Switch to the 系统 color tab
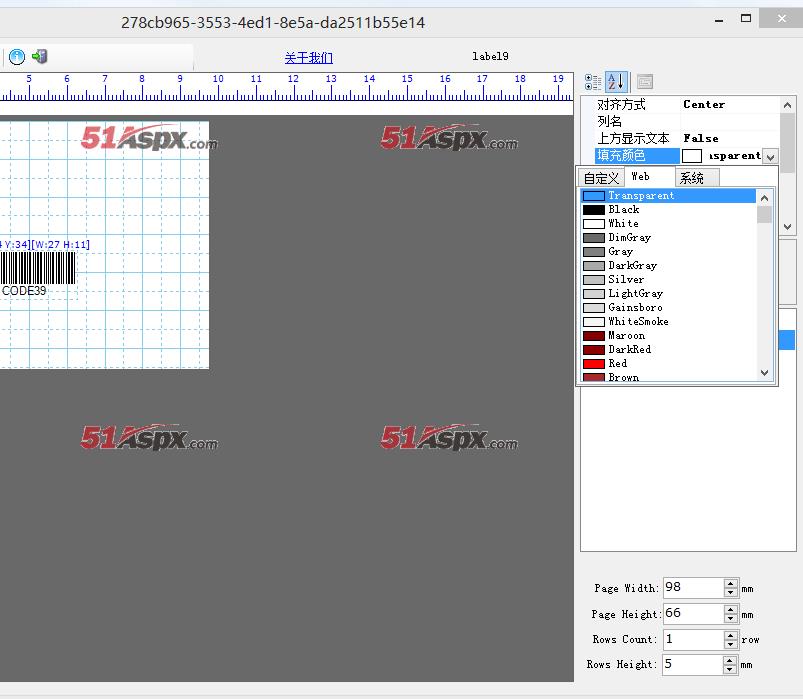Screen dimensions: 803x699 click(698, 178)
